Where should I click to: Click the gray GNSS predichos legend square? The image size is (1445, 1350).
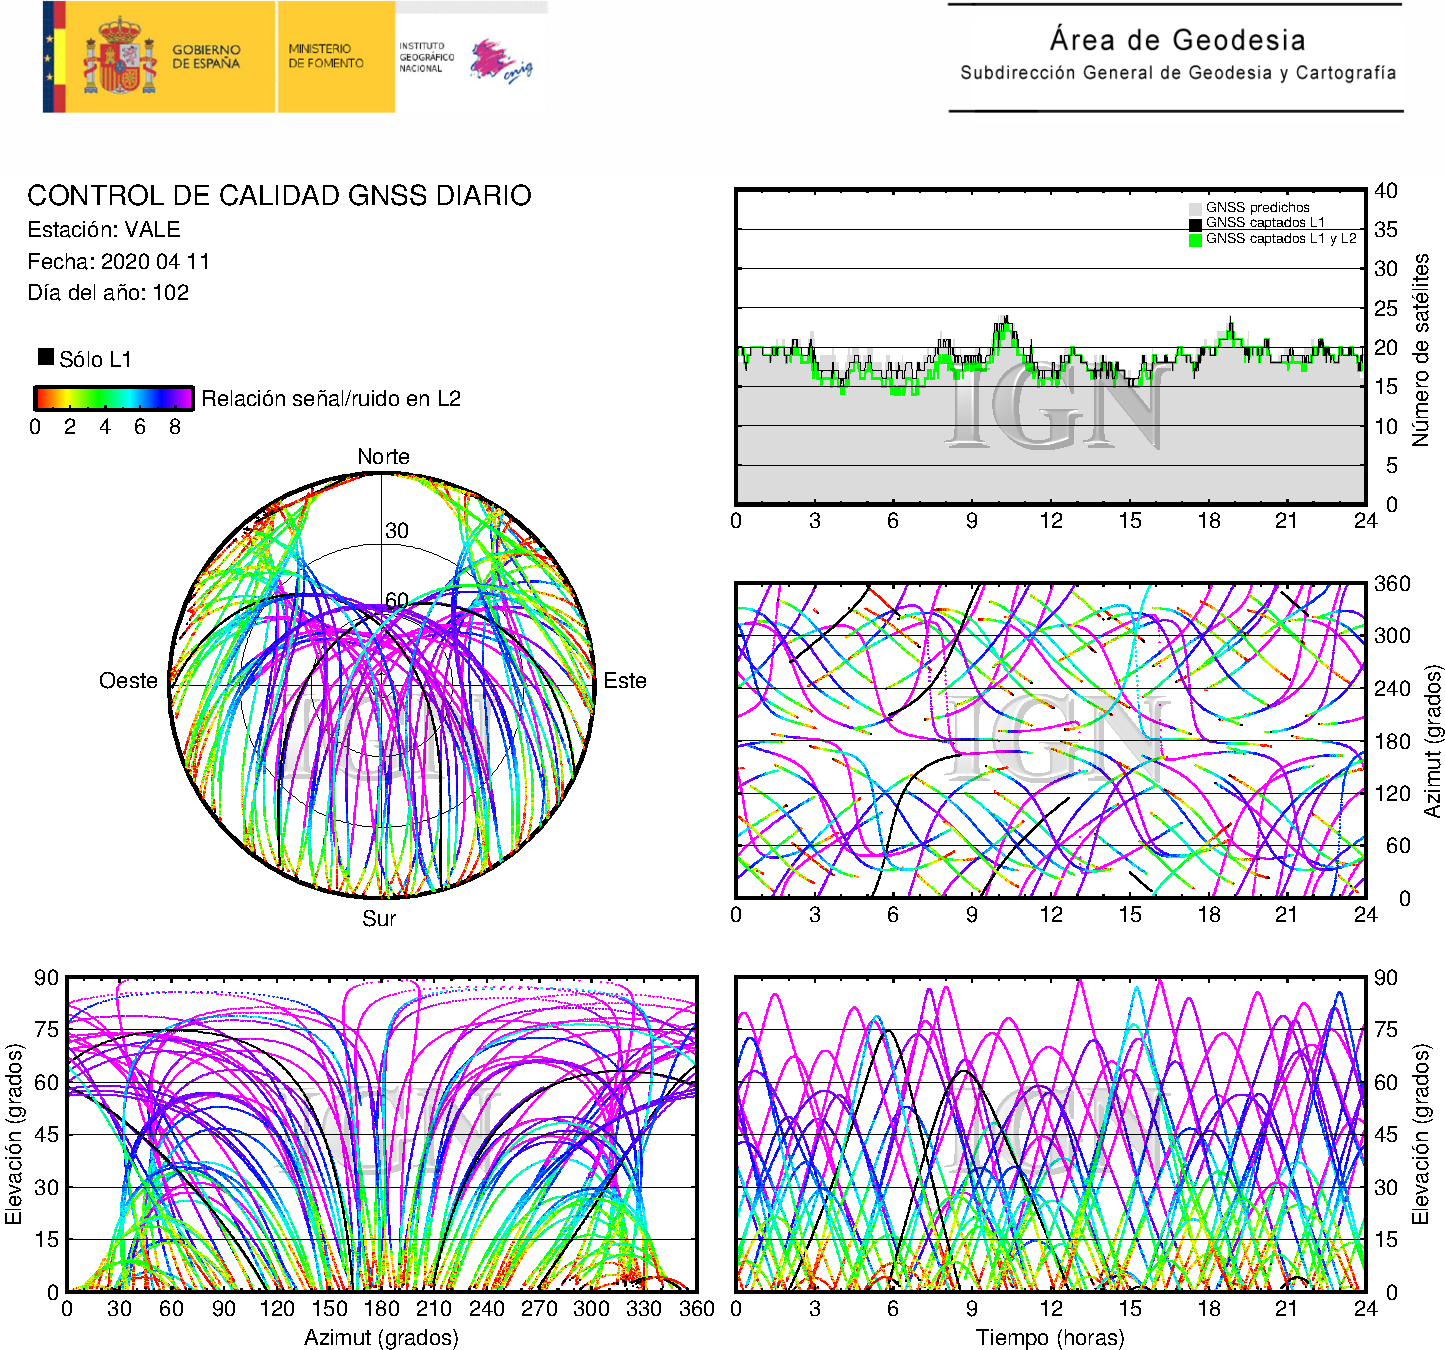1195,208
